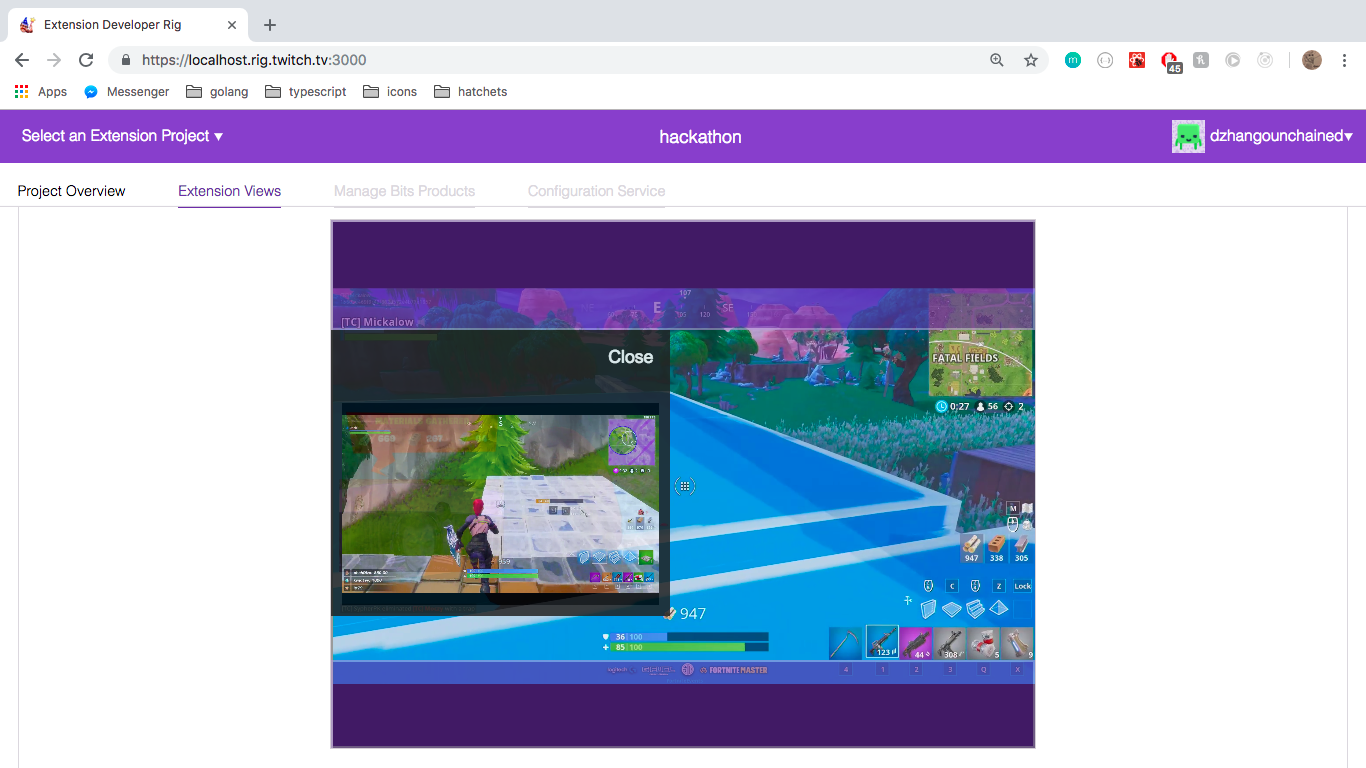Open the gray play-circle extension icon
The height and width of the screenshot is (768, 1366).
point(1233,60)
